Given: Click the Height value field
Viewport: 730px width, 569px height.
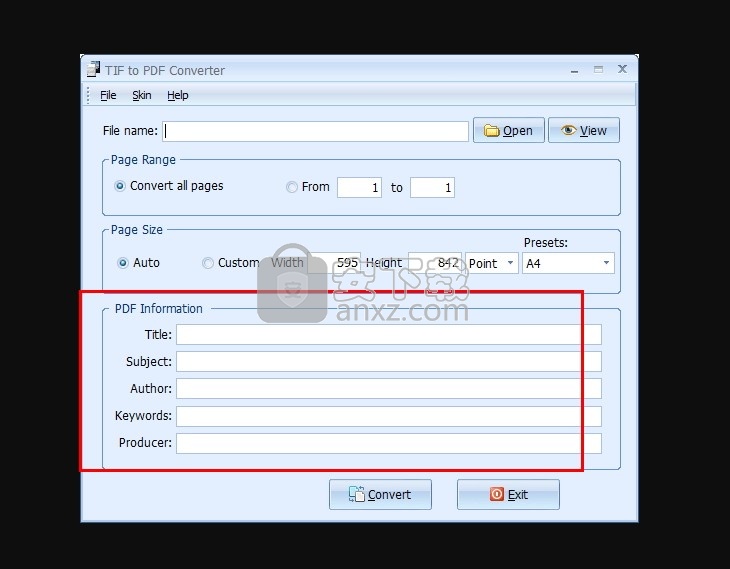Looking at the screenshot, I should click(435, 263).
